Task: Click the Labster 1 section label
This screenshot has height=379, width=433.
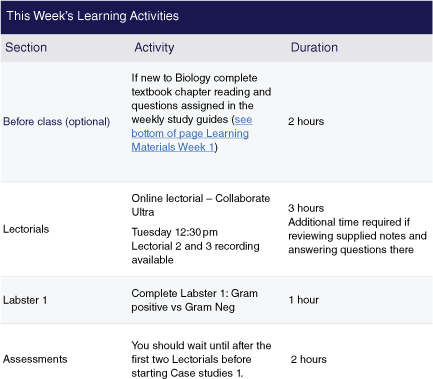Action: coord(25,300)
